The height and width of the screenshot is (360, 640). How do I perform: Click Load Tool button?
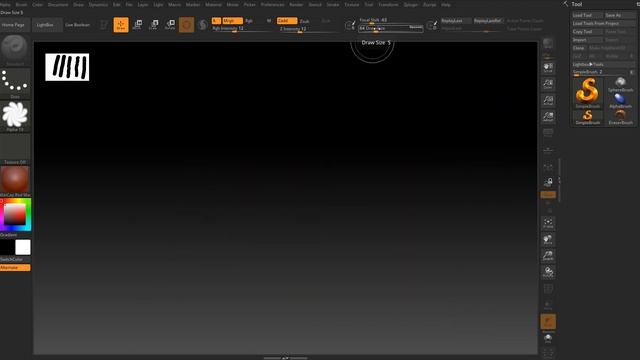(x=587, y=16)
